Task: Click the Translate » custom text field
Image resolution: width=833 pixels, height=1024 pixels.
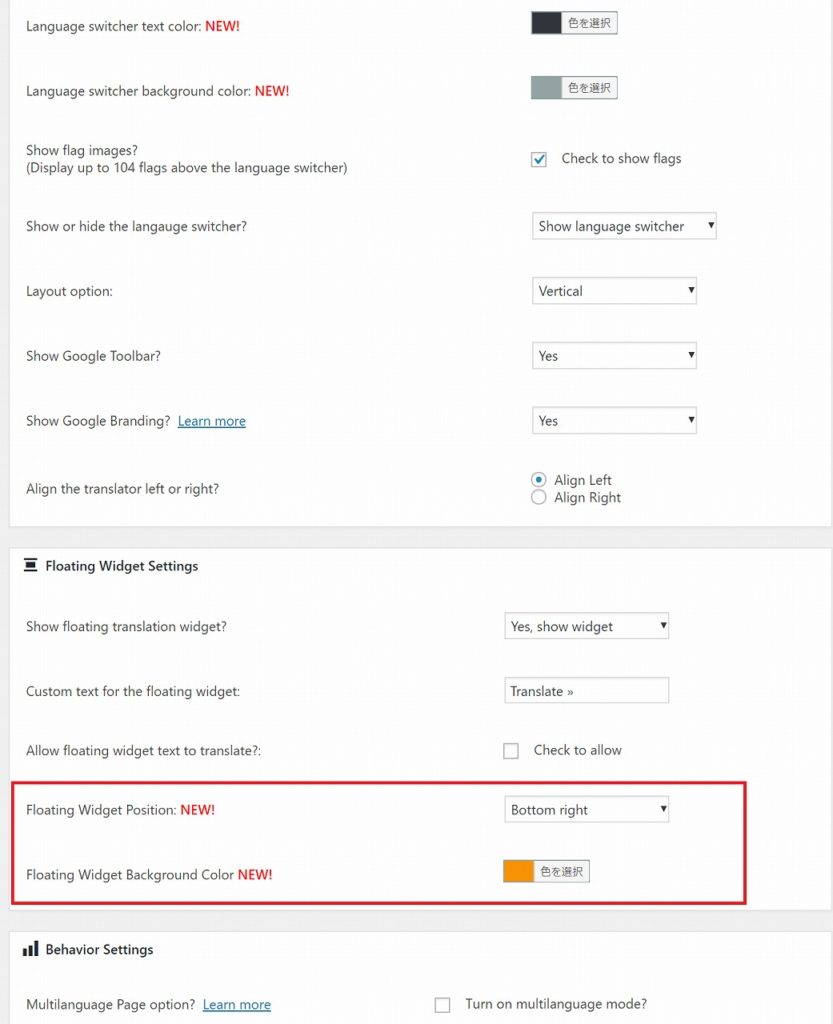Action: (586, 691)
